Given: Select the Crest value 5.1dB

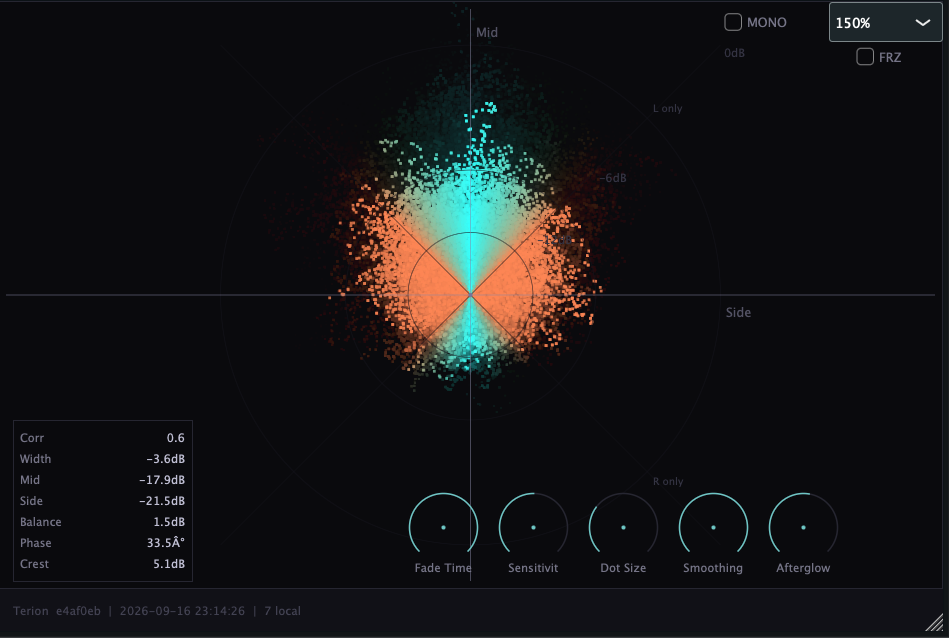Looking at the screenshot, I should (169, 564).
